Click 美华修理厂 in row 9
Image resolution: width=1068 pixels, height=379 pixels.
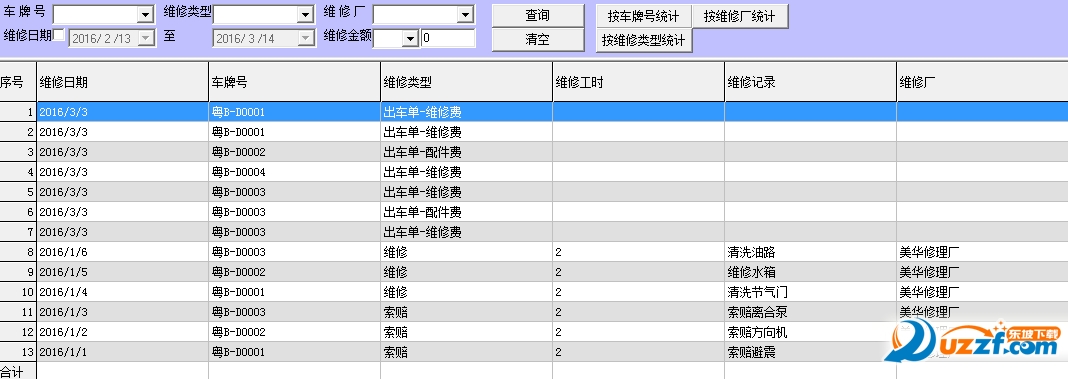tap(982, 272)
